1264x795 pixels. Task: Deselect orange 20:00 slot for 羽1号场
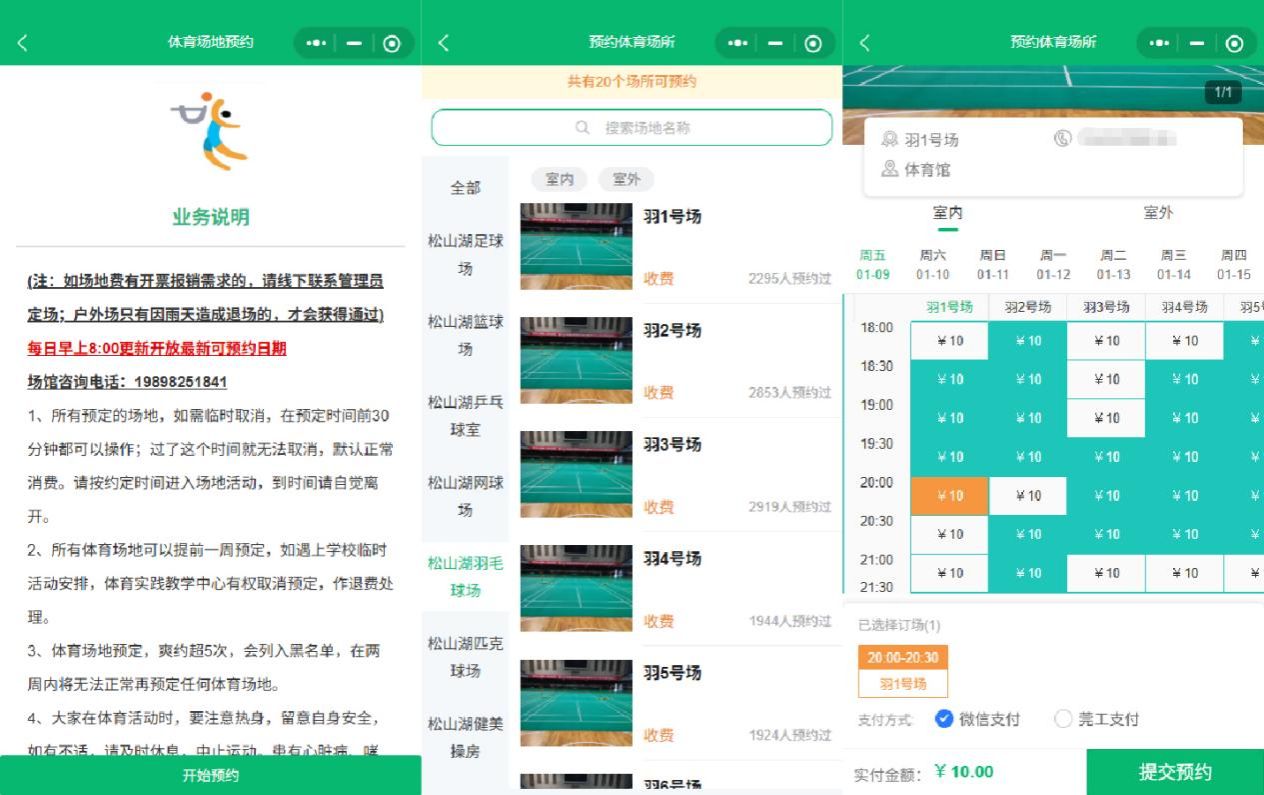click(949, 496)
